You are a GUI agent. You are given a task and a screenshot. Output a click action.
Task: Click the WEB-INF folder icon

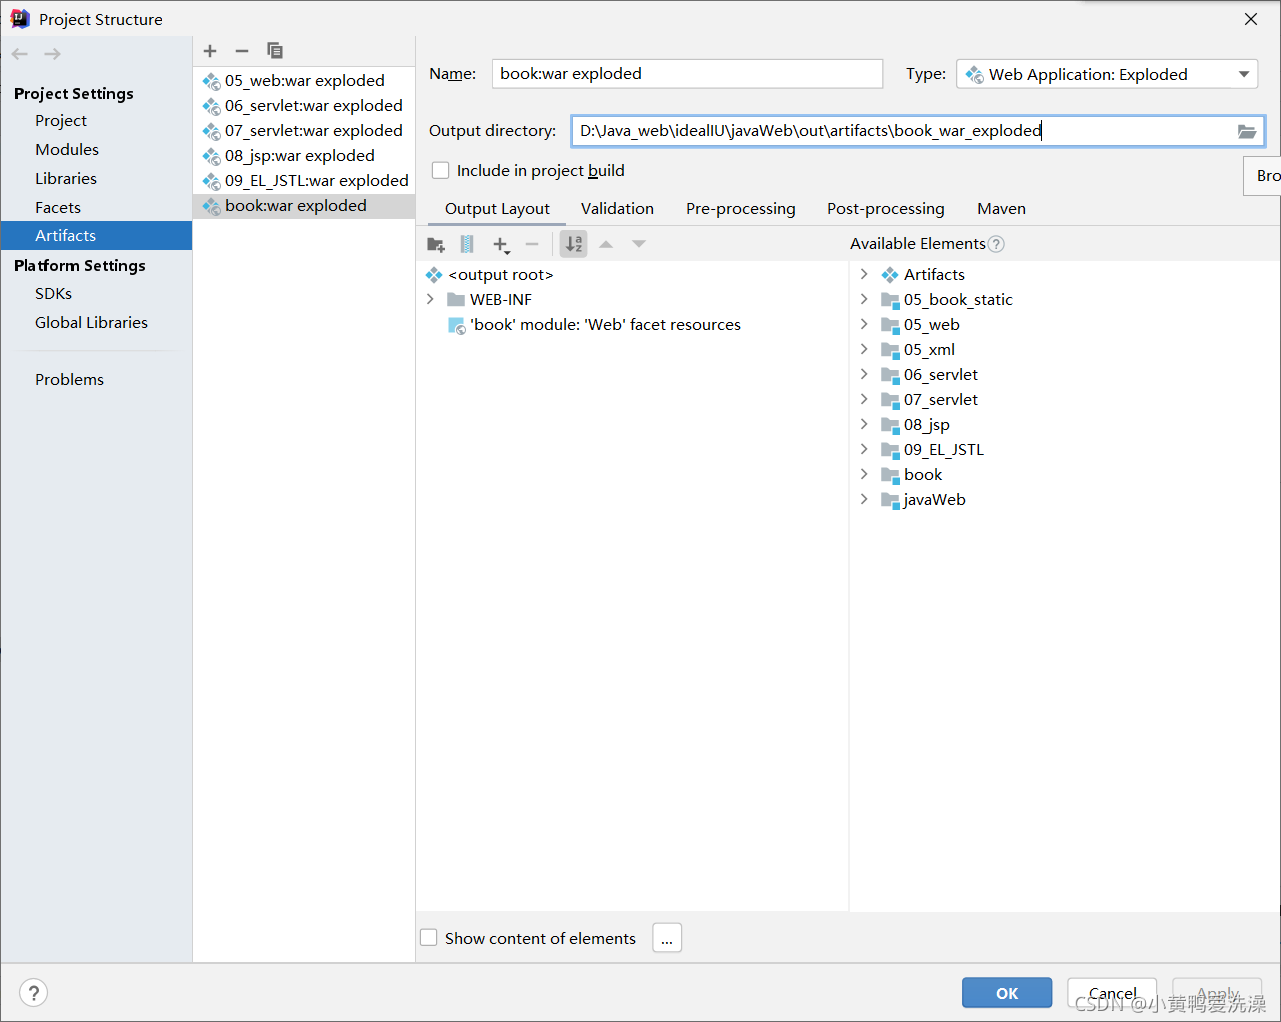coord(456,300)
